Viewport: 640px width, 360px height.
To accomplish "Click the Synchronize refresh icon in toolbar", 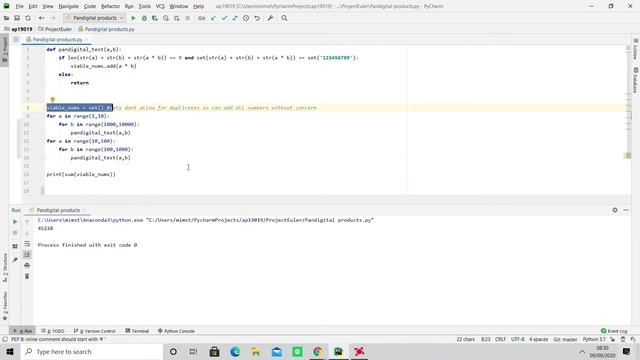I will (28, 18).
